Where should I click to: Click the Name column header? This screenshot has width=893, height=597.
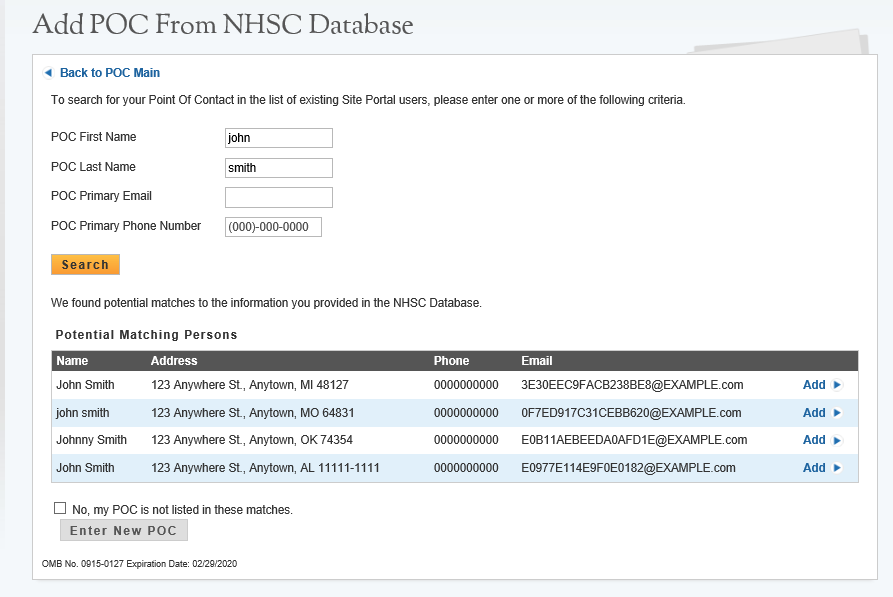point(72,361)
